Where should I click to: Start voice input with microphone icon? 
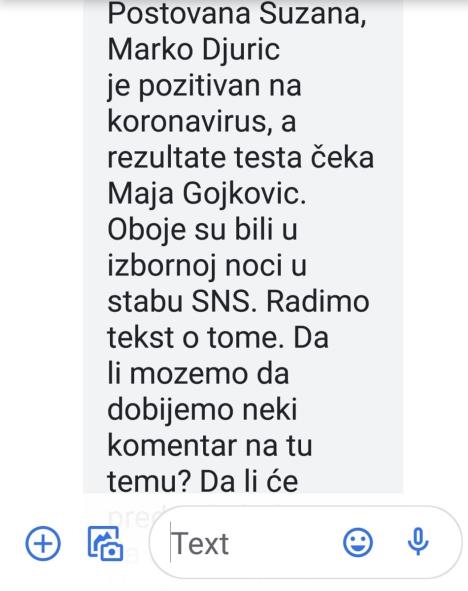[418, 542]
